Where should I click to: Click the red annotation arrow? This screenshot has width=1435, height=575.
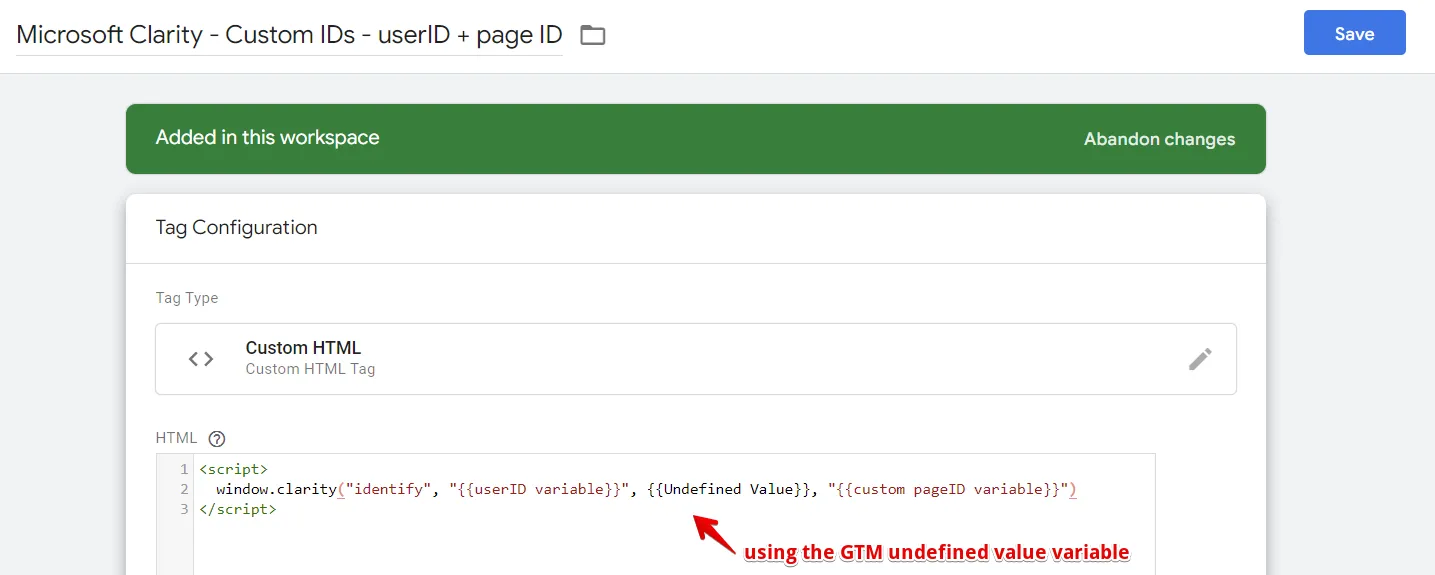point(714,532)
